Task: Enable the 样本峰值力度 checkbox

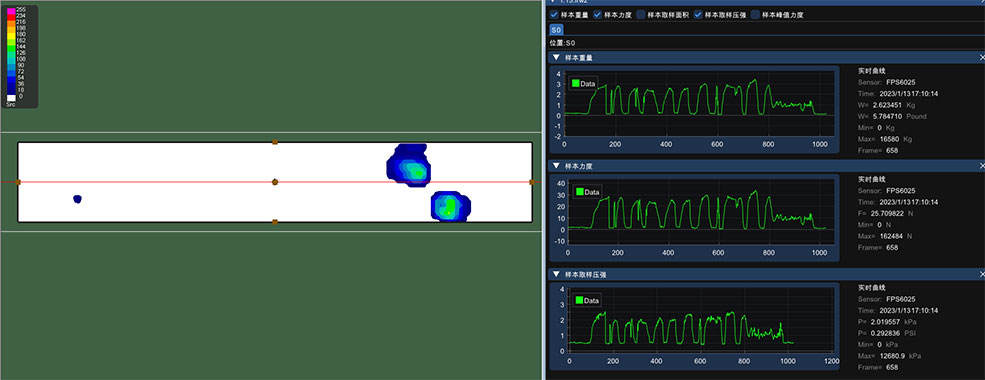Action: [x=756, y=15]
